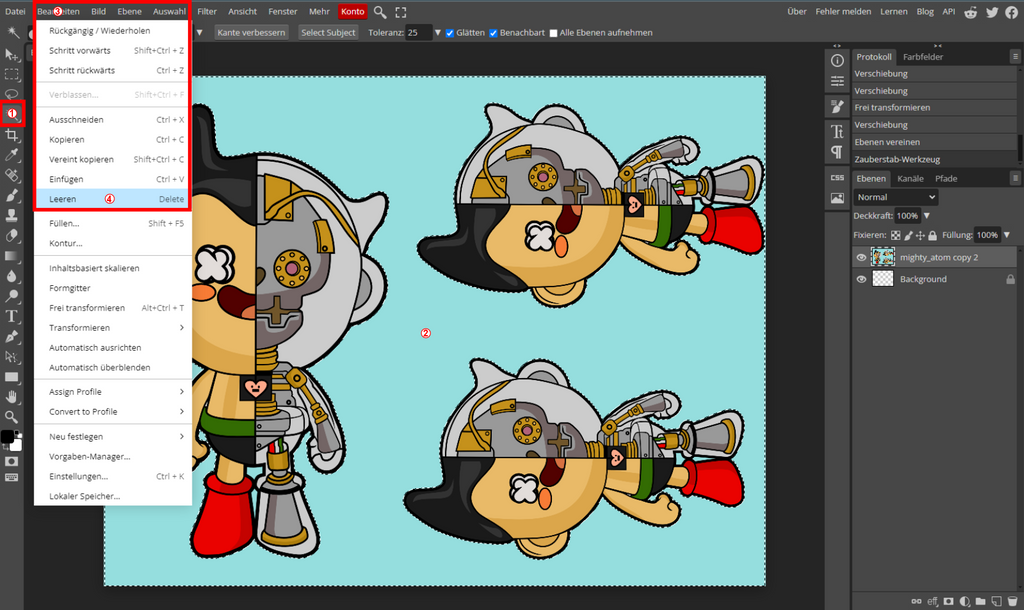Select the Crop tool
This screenshot has height=610, width=1024.
coord(12,135)
